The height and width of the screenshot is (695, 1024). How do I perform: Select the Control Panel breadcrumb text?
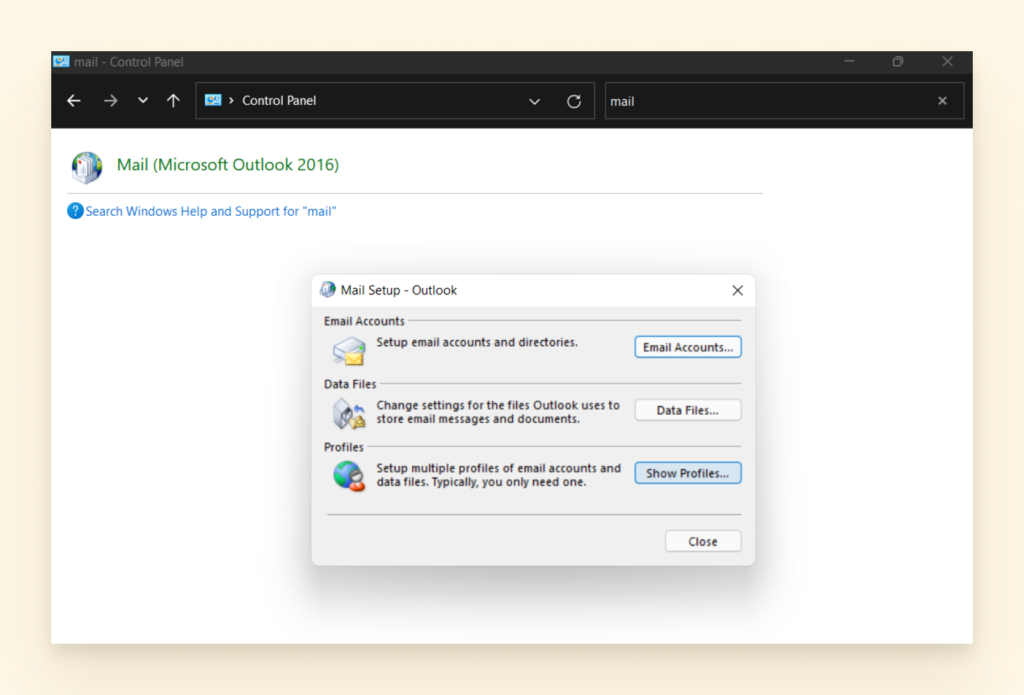click(279, 101)
